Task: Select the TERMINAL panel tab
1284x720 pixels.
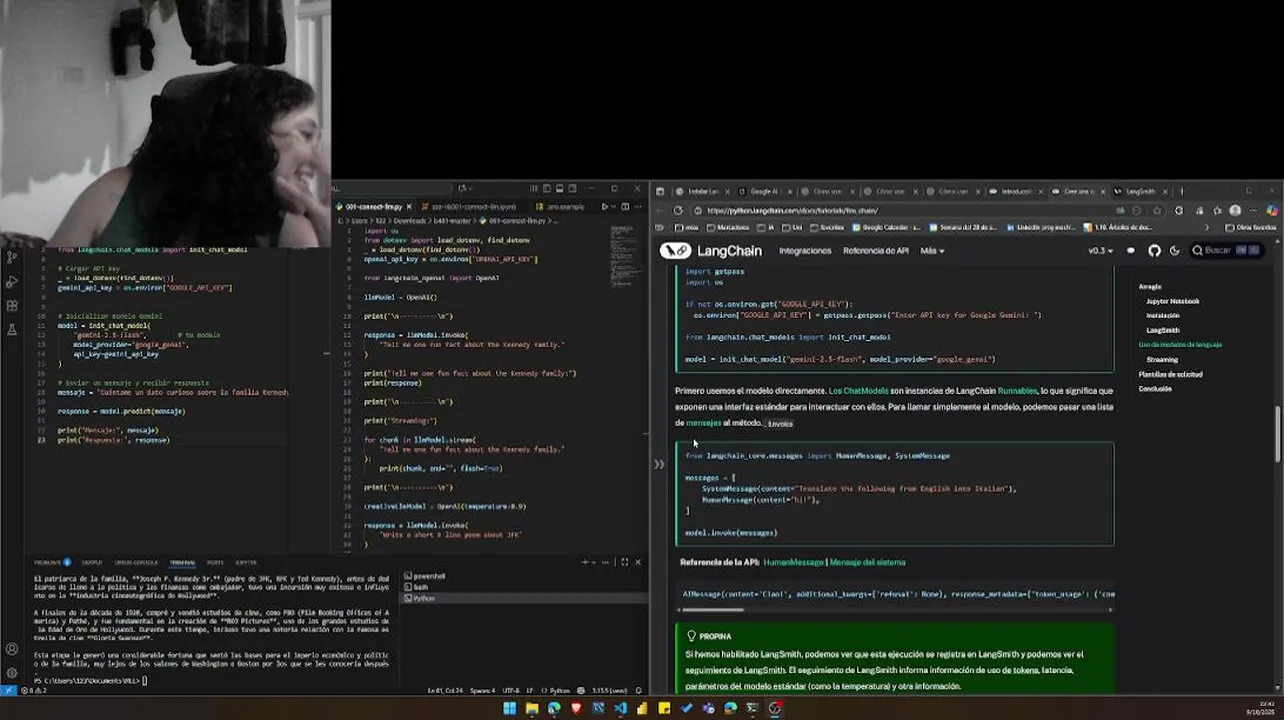Action: [182, 562]
